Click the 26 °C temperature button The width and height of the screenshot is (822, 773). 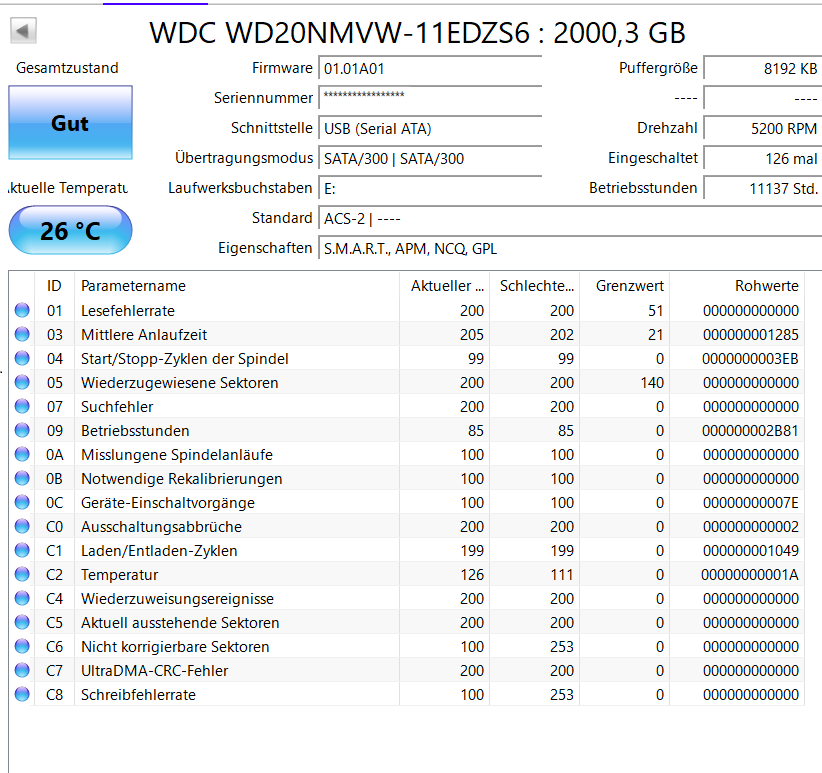tap(70, 231)
